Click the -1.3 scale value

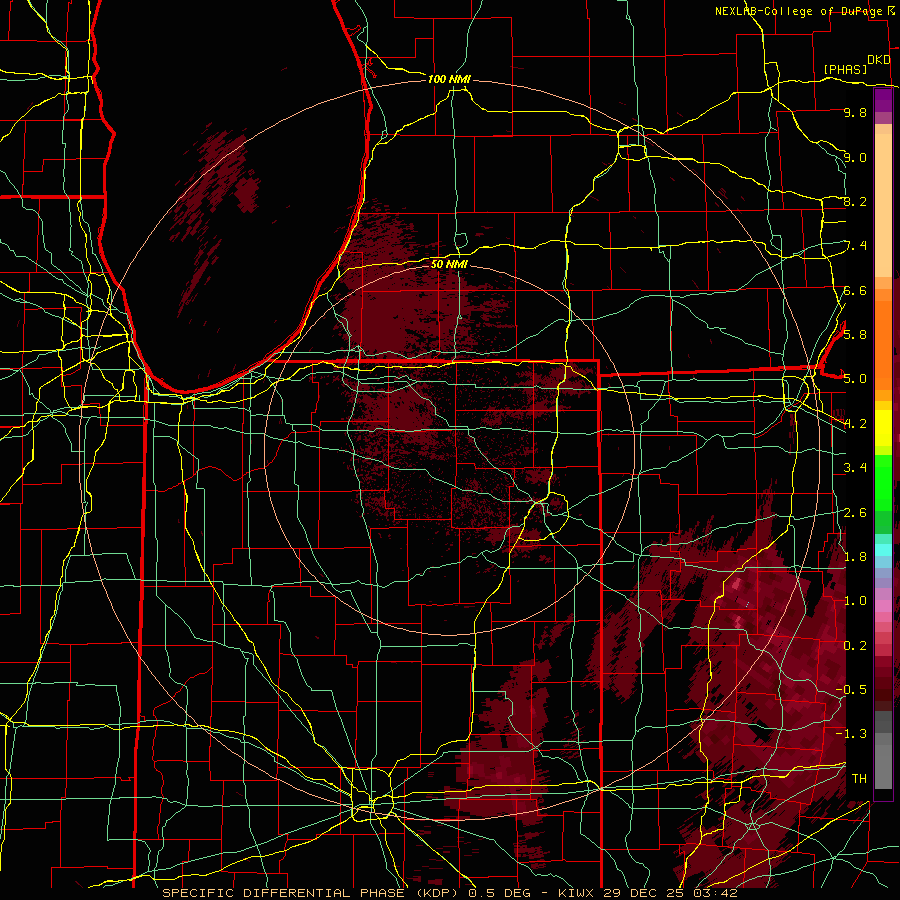[x=851, y=734]
